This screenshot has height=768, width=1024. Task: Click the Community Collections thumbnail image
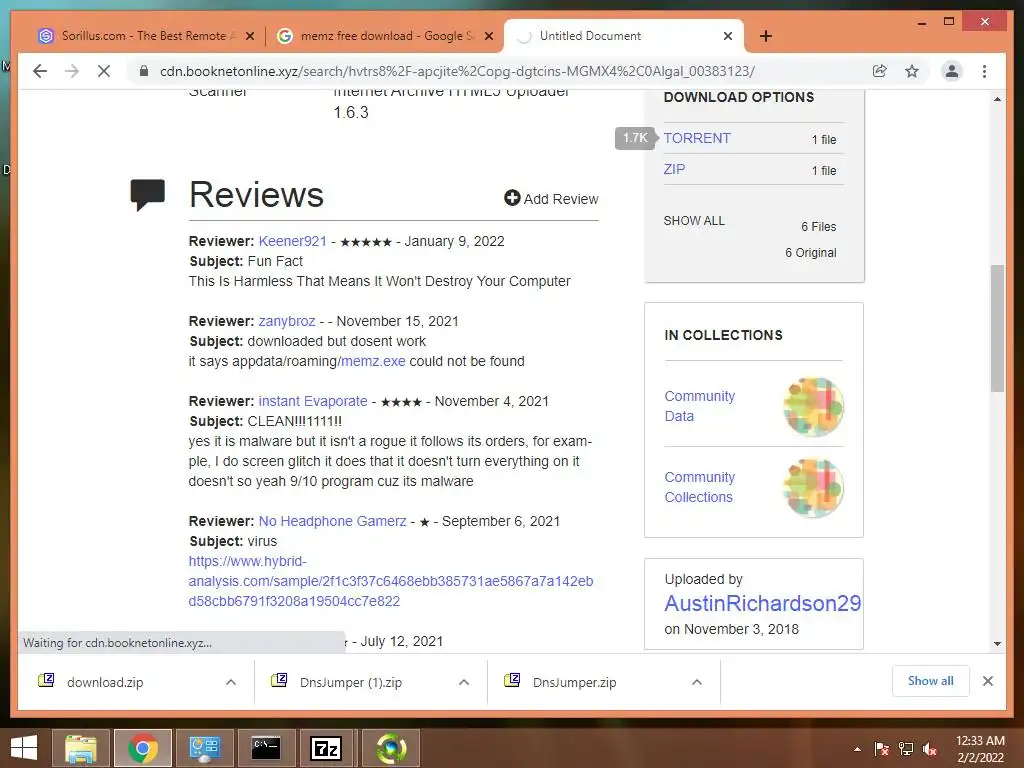813,488
